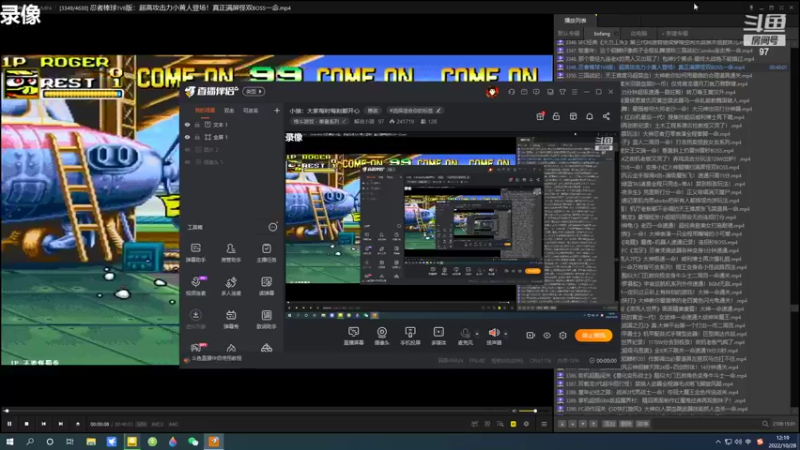Toggle the speaker 扬声器 mute icon
Image resolution: width=800 pixels, height=450 pixels.
point(493,333)
